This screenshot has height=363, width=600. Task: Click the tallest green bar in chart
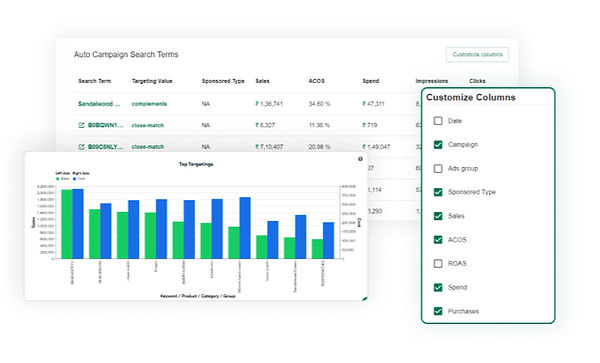[x=67, y=224]
